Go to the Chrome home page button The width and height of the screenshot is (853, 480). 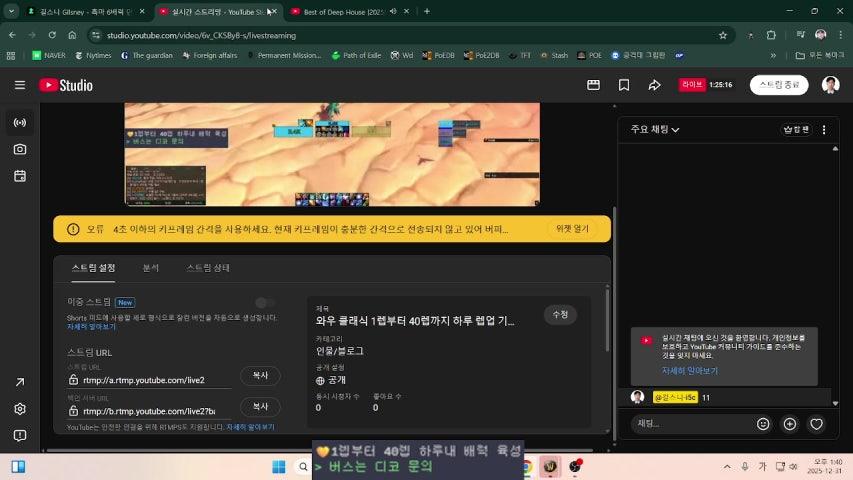coord(72,35)
